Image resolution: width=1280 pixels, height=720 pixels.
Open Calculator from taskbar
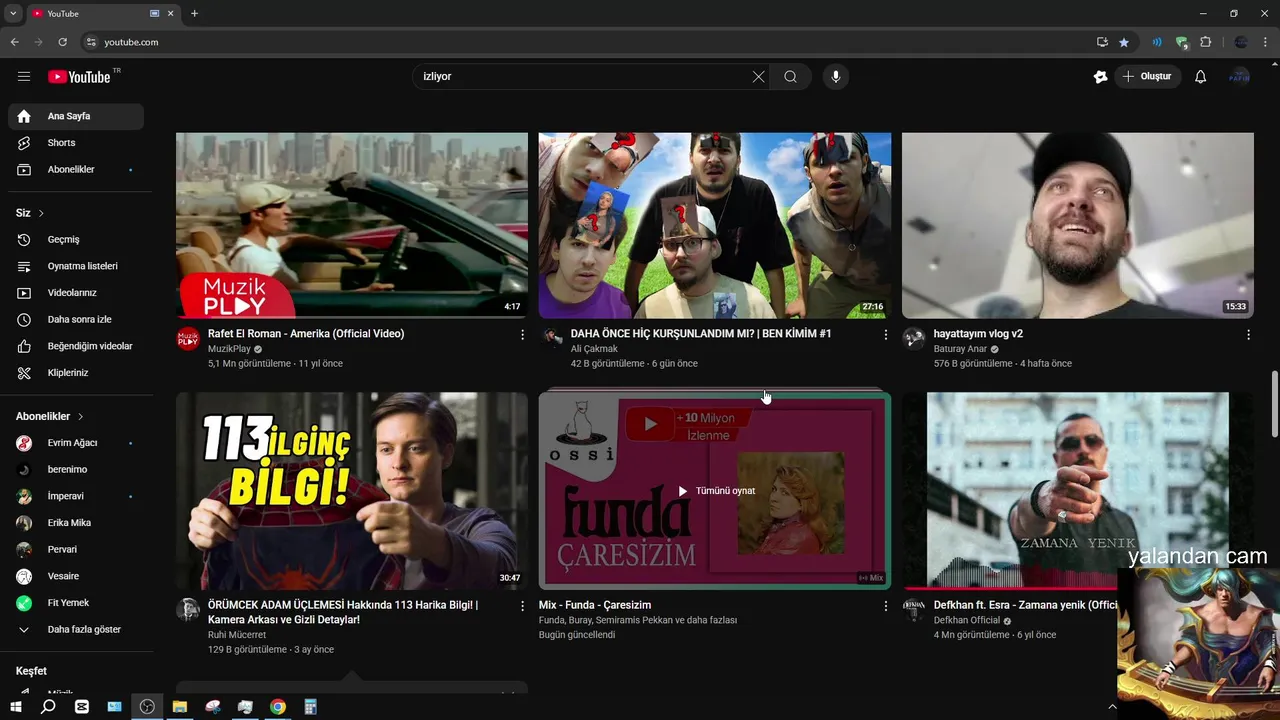[x=311, y=707]
